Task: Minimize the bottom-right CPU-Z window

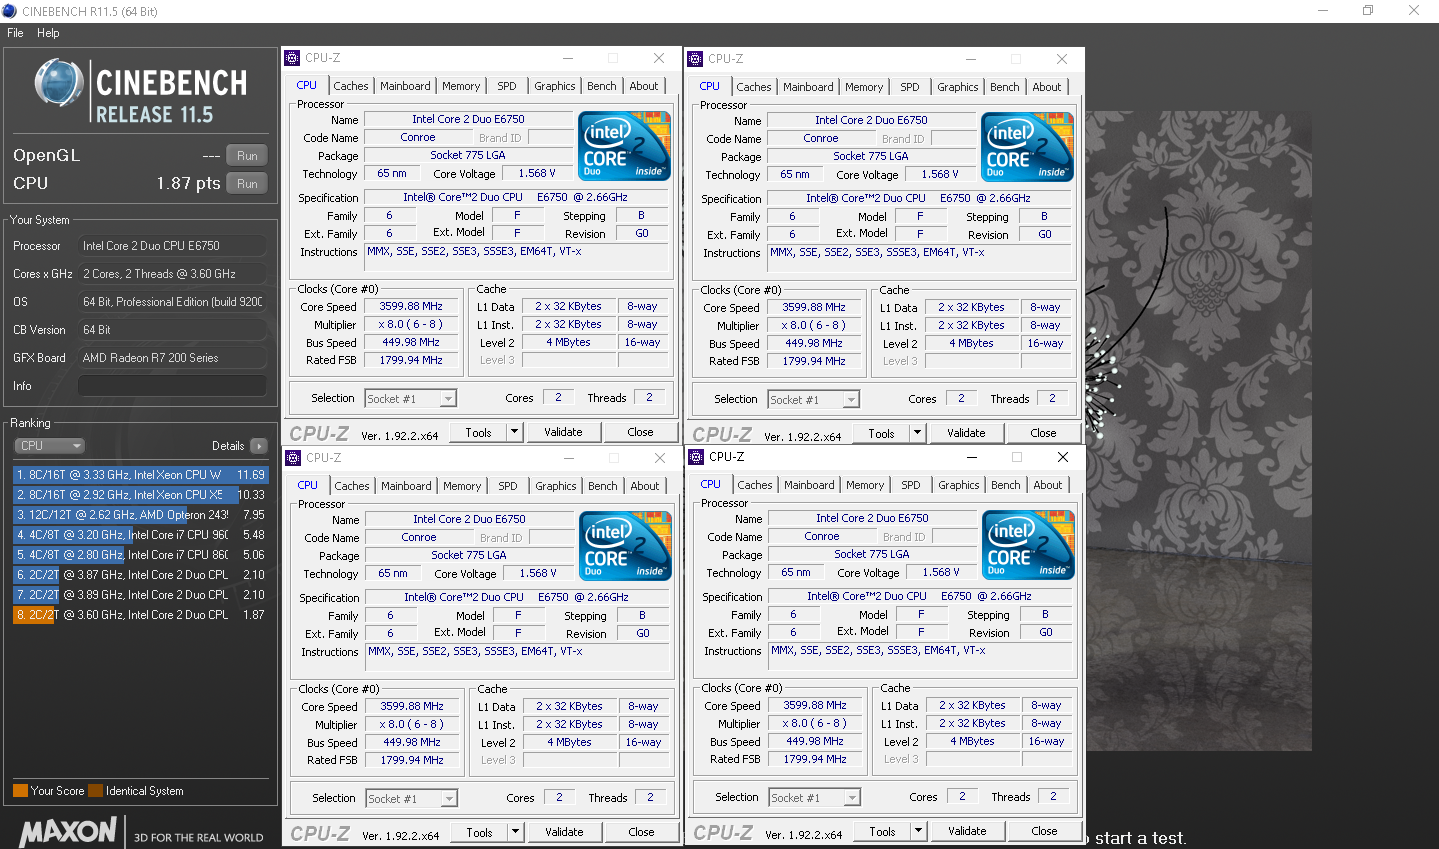Action: point(972,457)
